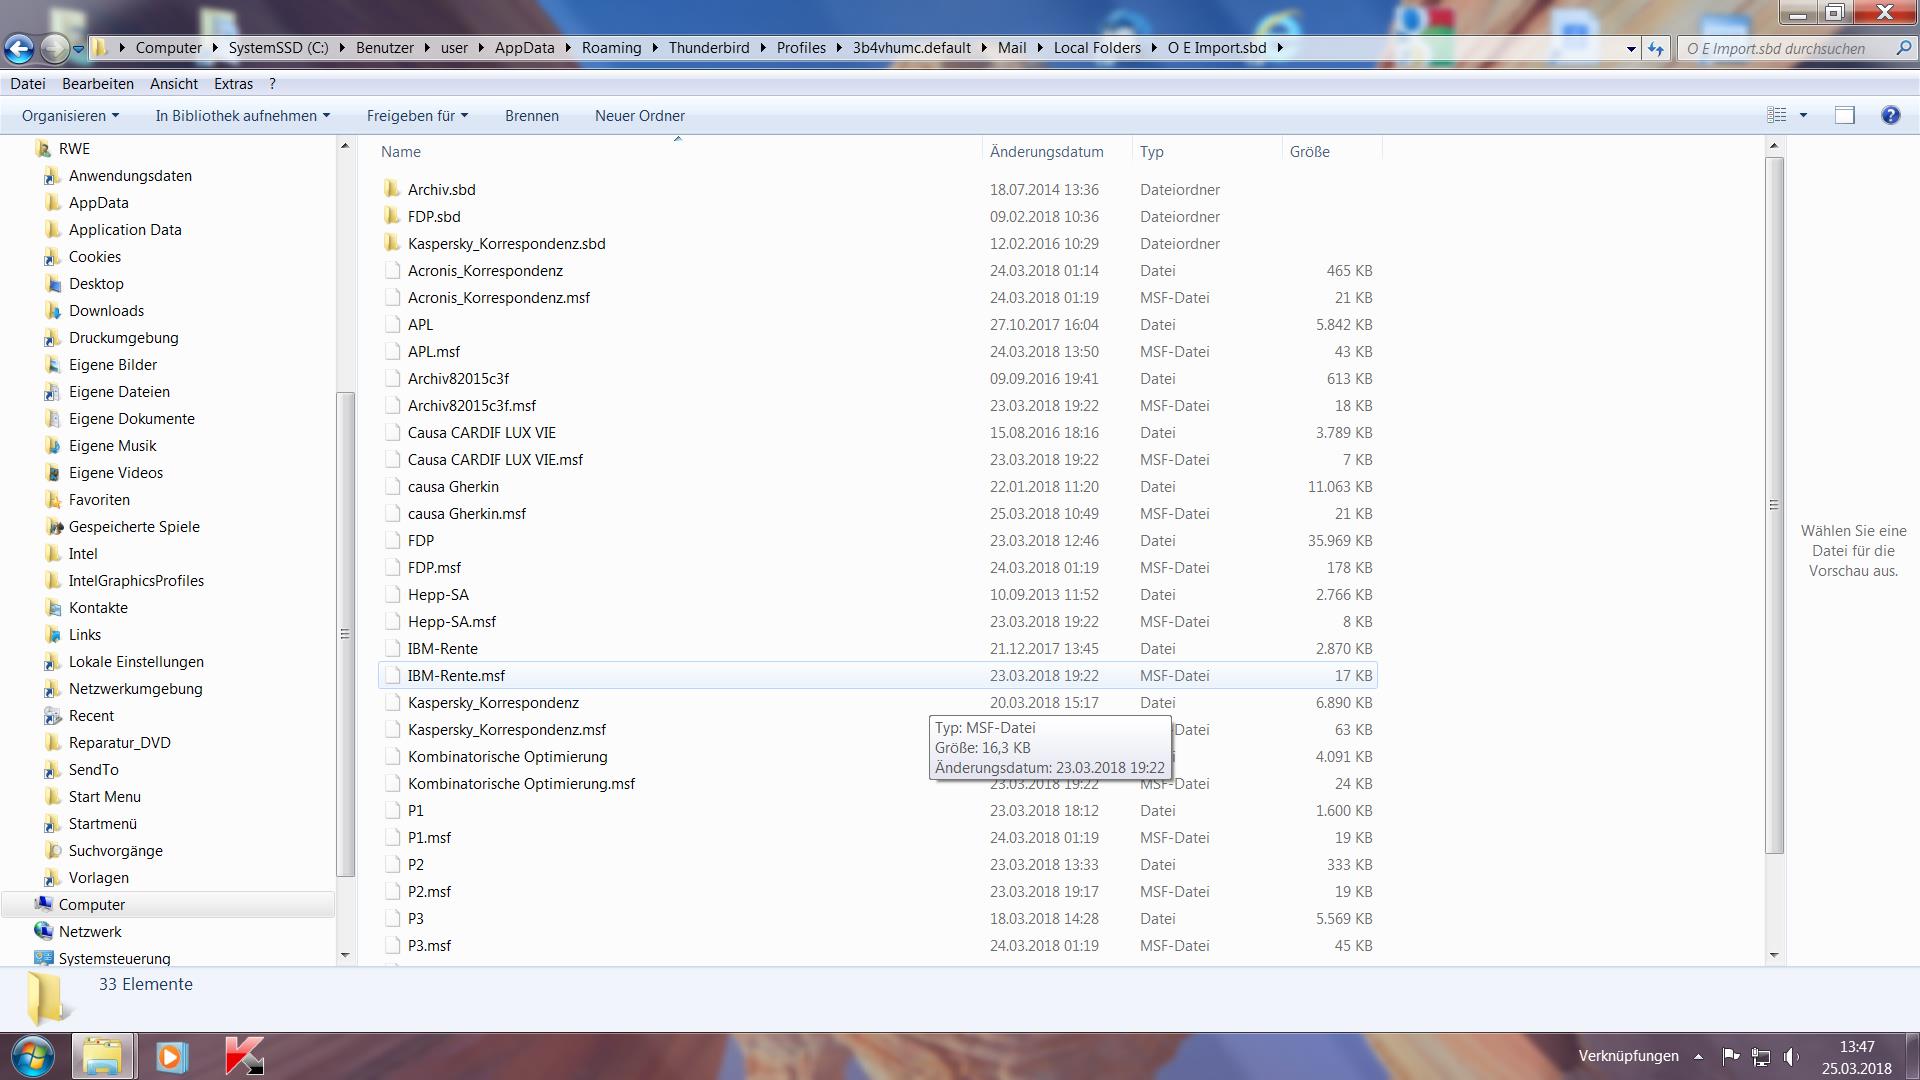This screenshot has width=1920, height=1080.
Task: Sort by the Name column header
Action: click(679, 152)
